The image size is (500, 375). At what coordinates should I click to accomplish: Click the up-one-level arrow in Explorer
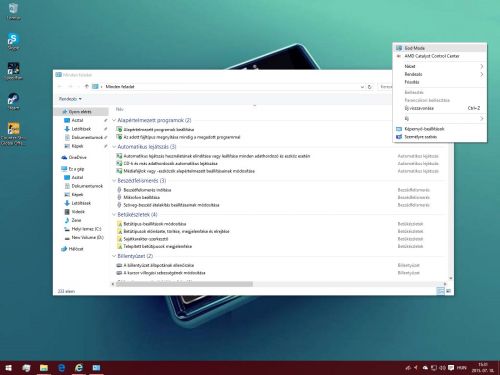87,86
